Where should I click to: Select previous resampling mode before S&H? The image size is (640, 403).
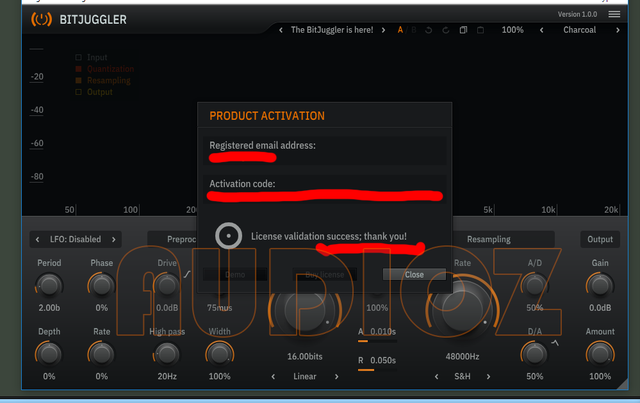[436, 376]
